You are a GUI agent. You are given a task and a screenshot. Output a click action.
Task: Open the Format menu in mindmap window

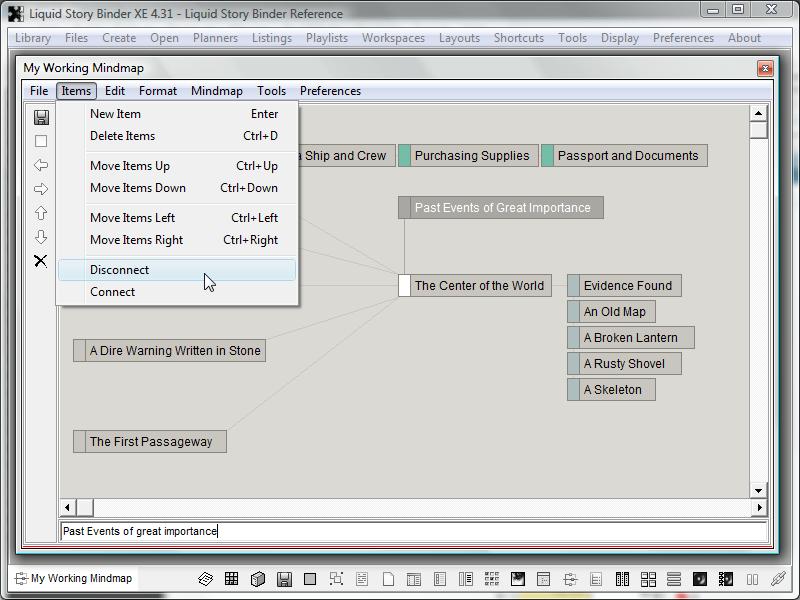(x=158, y=91)
